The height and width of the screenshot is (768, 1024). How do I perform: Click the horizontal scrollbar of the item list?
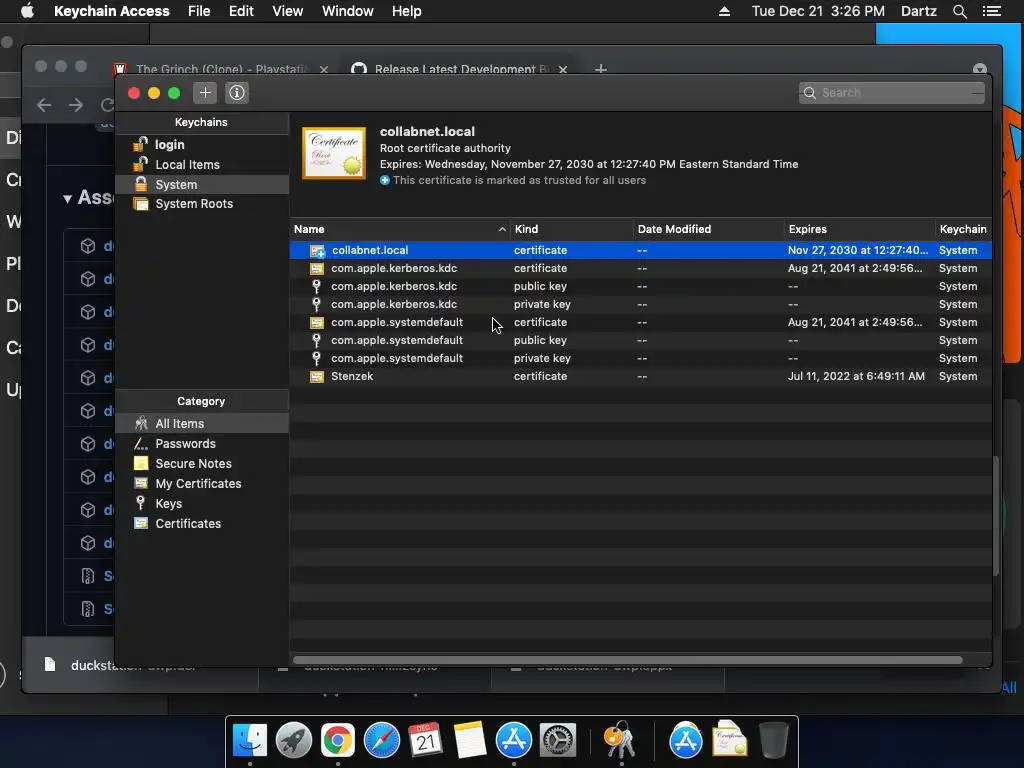(x=628, y=660)
